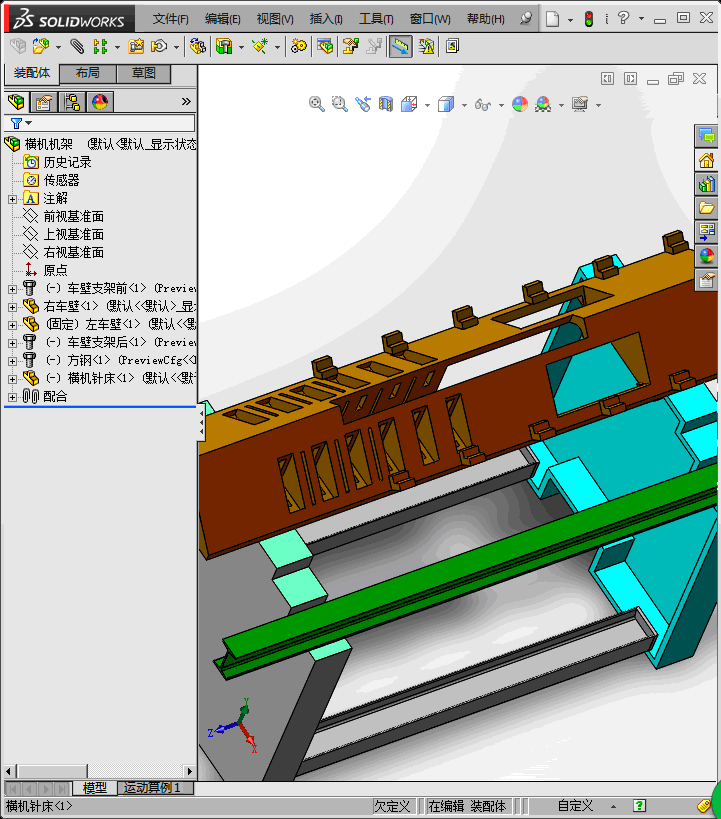This screenshot has width=721, height=819.
Task: Toggle the menu bar pin
Action: (x=526, y=19)
